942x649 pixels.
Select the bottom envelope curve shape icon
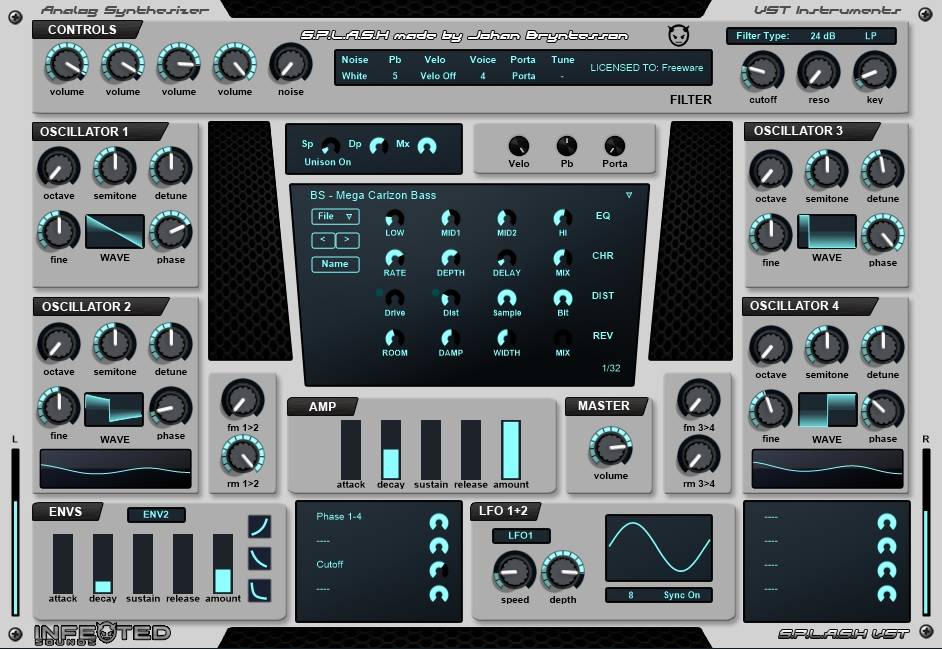pyautogui.click(x=259, y=590)
